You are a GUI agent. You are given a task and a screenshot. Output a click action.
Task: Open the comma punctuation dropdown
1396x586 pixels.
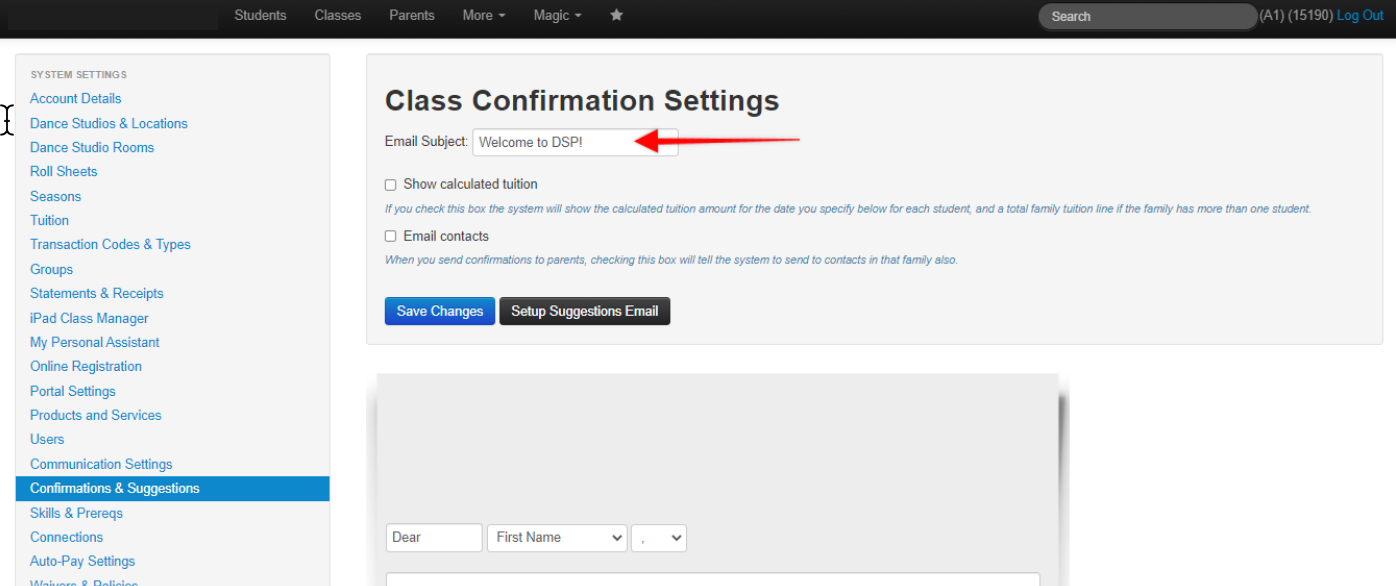tap(659, 538)
